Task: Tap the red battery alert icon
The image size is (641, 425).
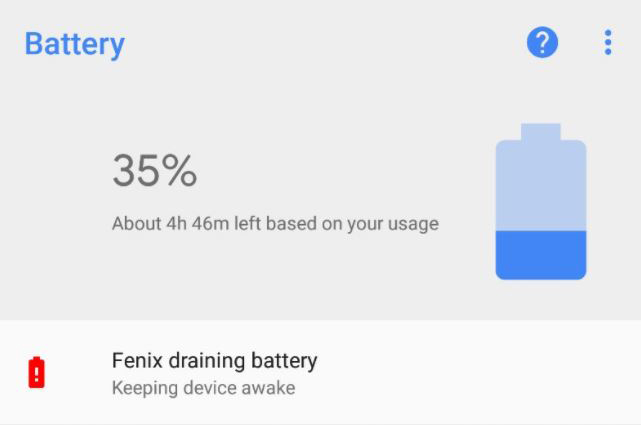Action: [x=37, y=372]
